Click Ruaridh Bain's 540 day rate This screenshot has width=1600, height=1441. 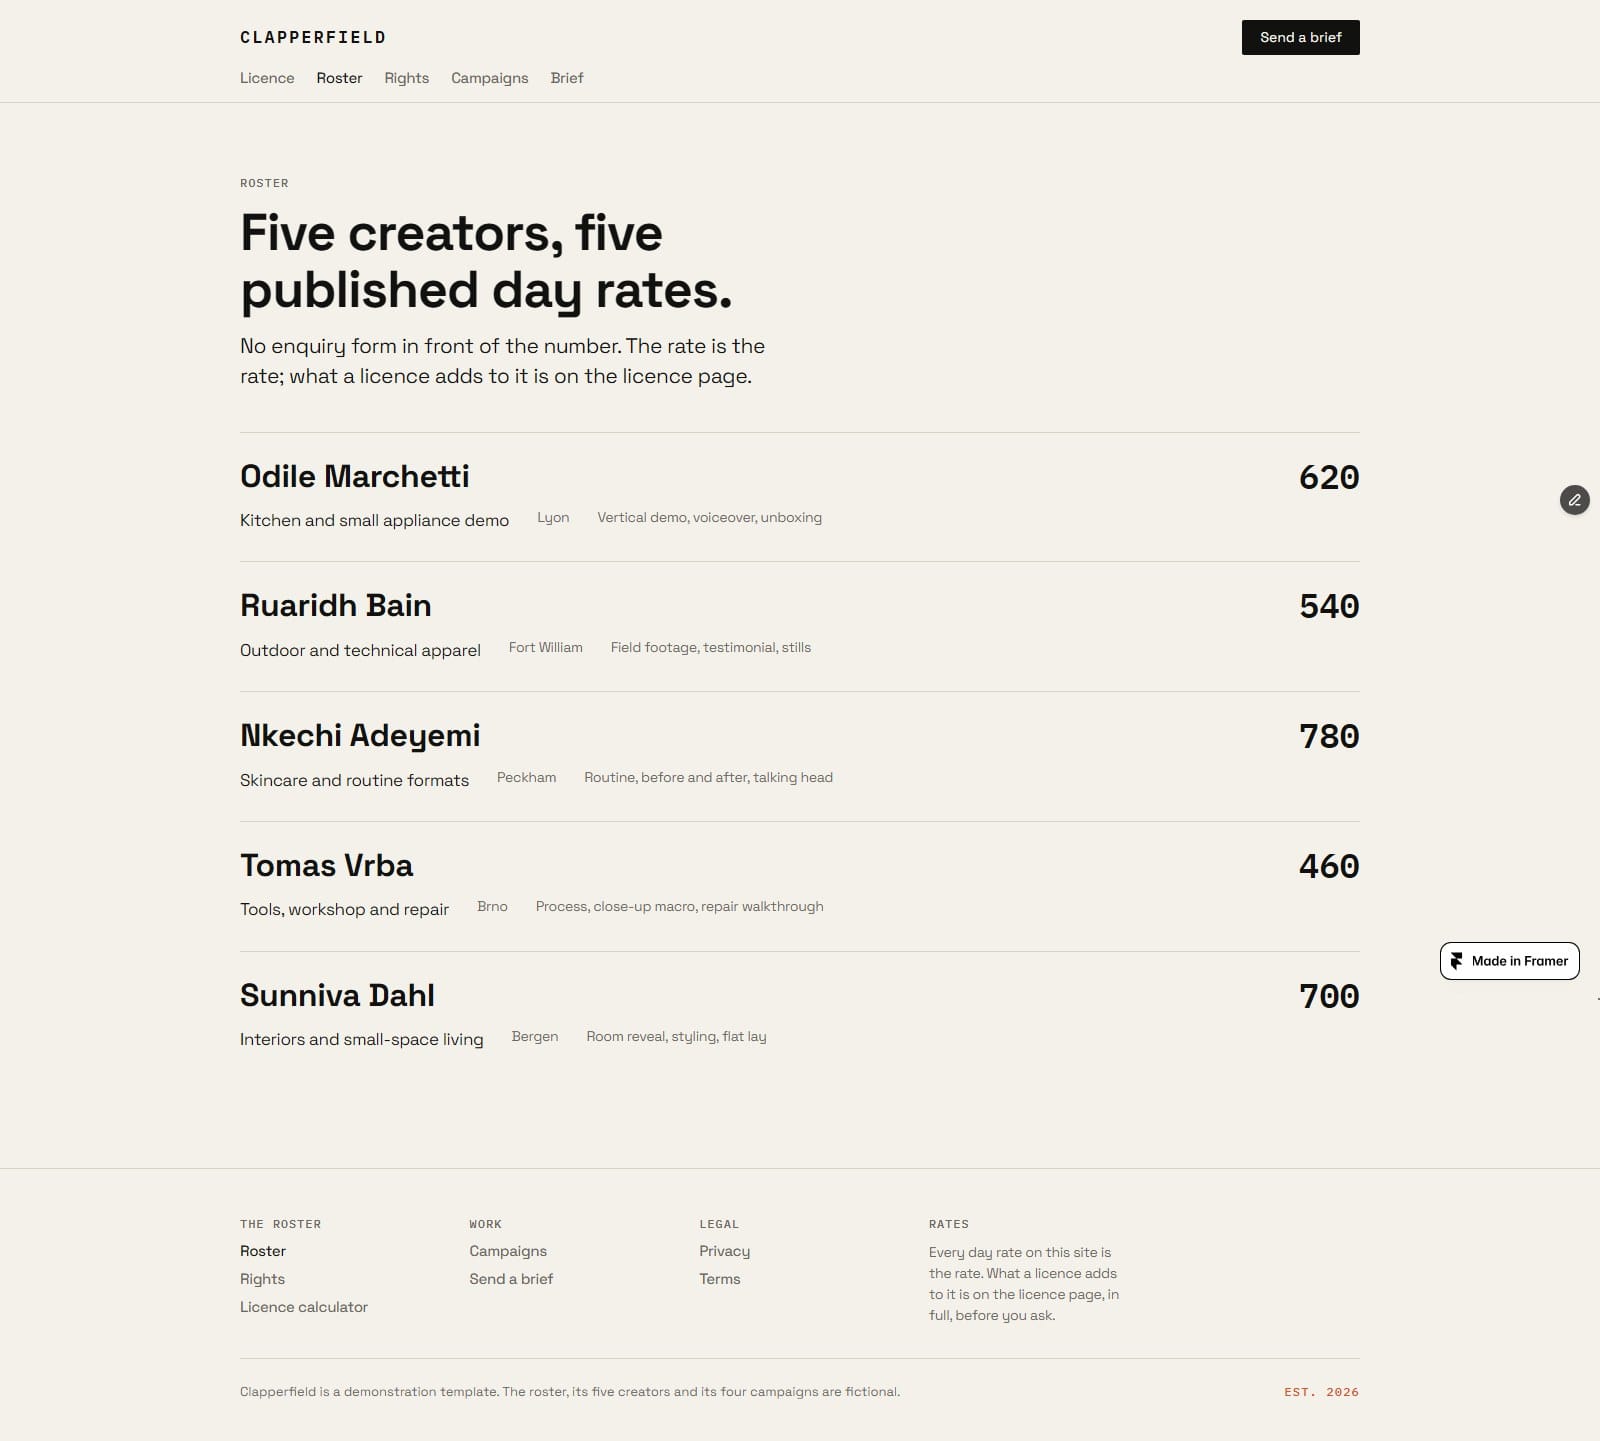1329,607
